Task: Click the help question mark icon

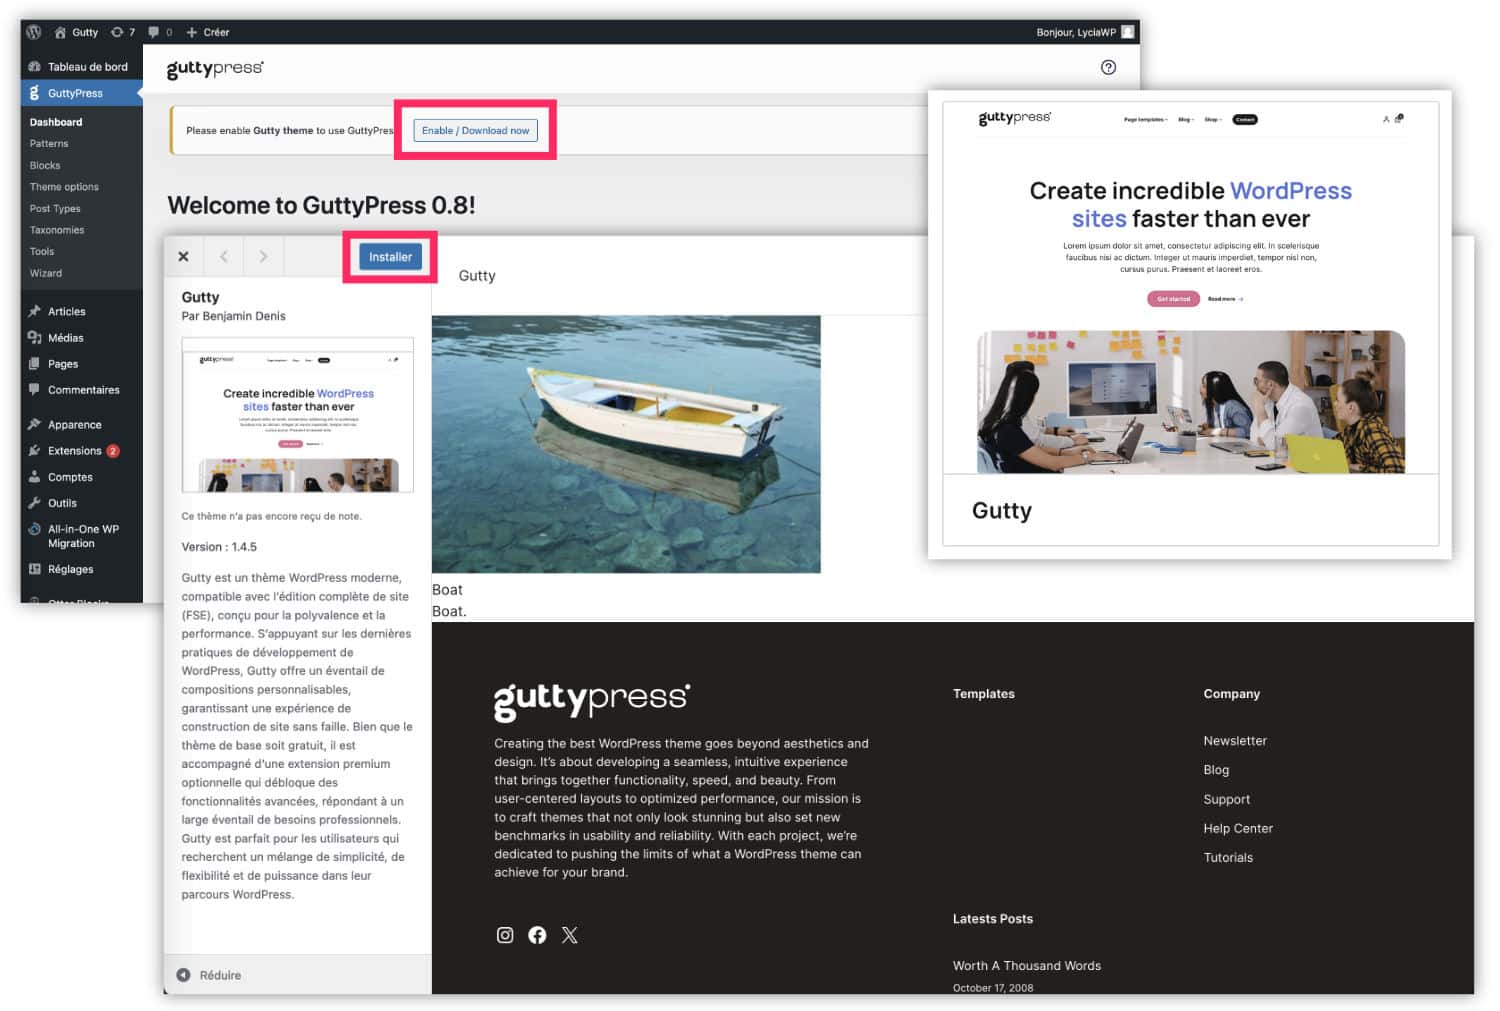Action: point(1108,67)
